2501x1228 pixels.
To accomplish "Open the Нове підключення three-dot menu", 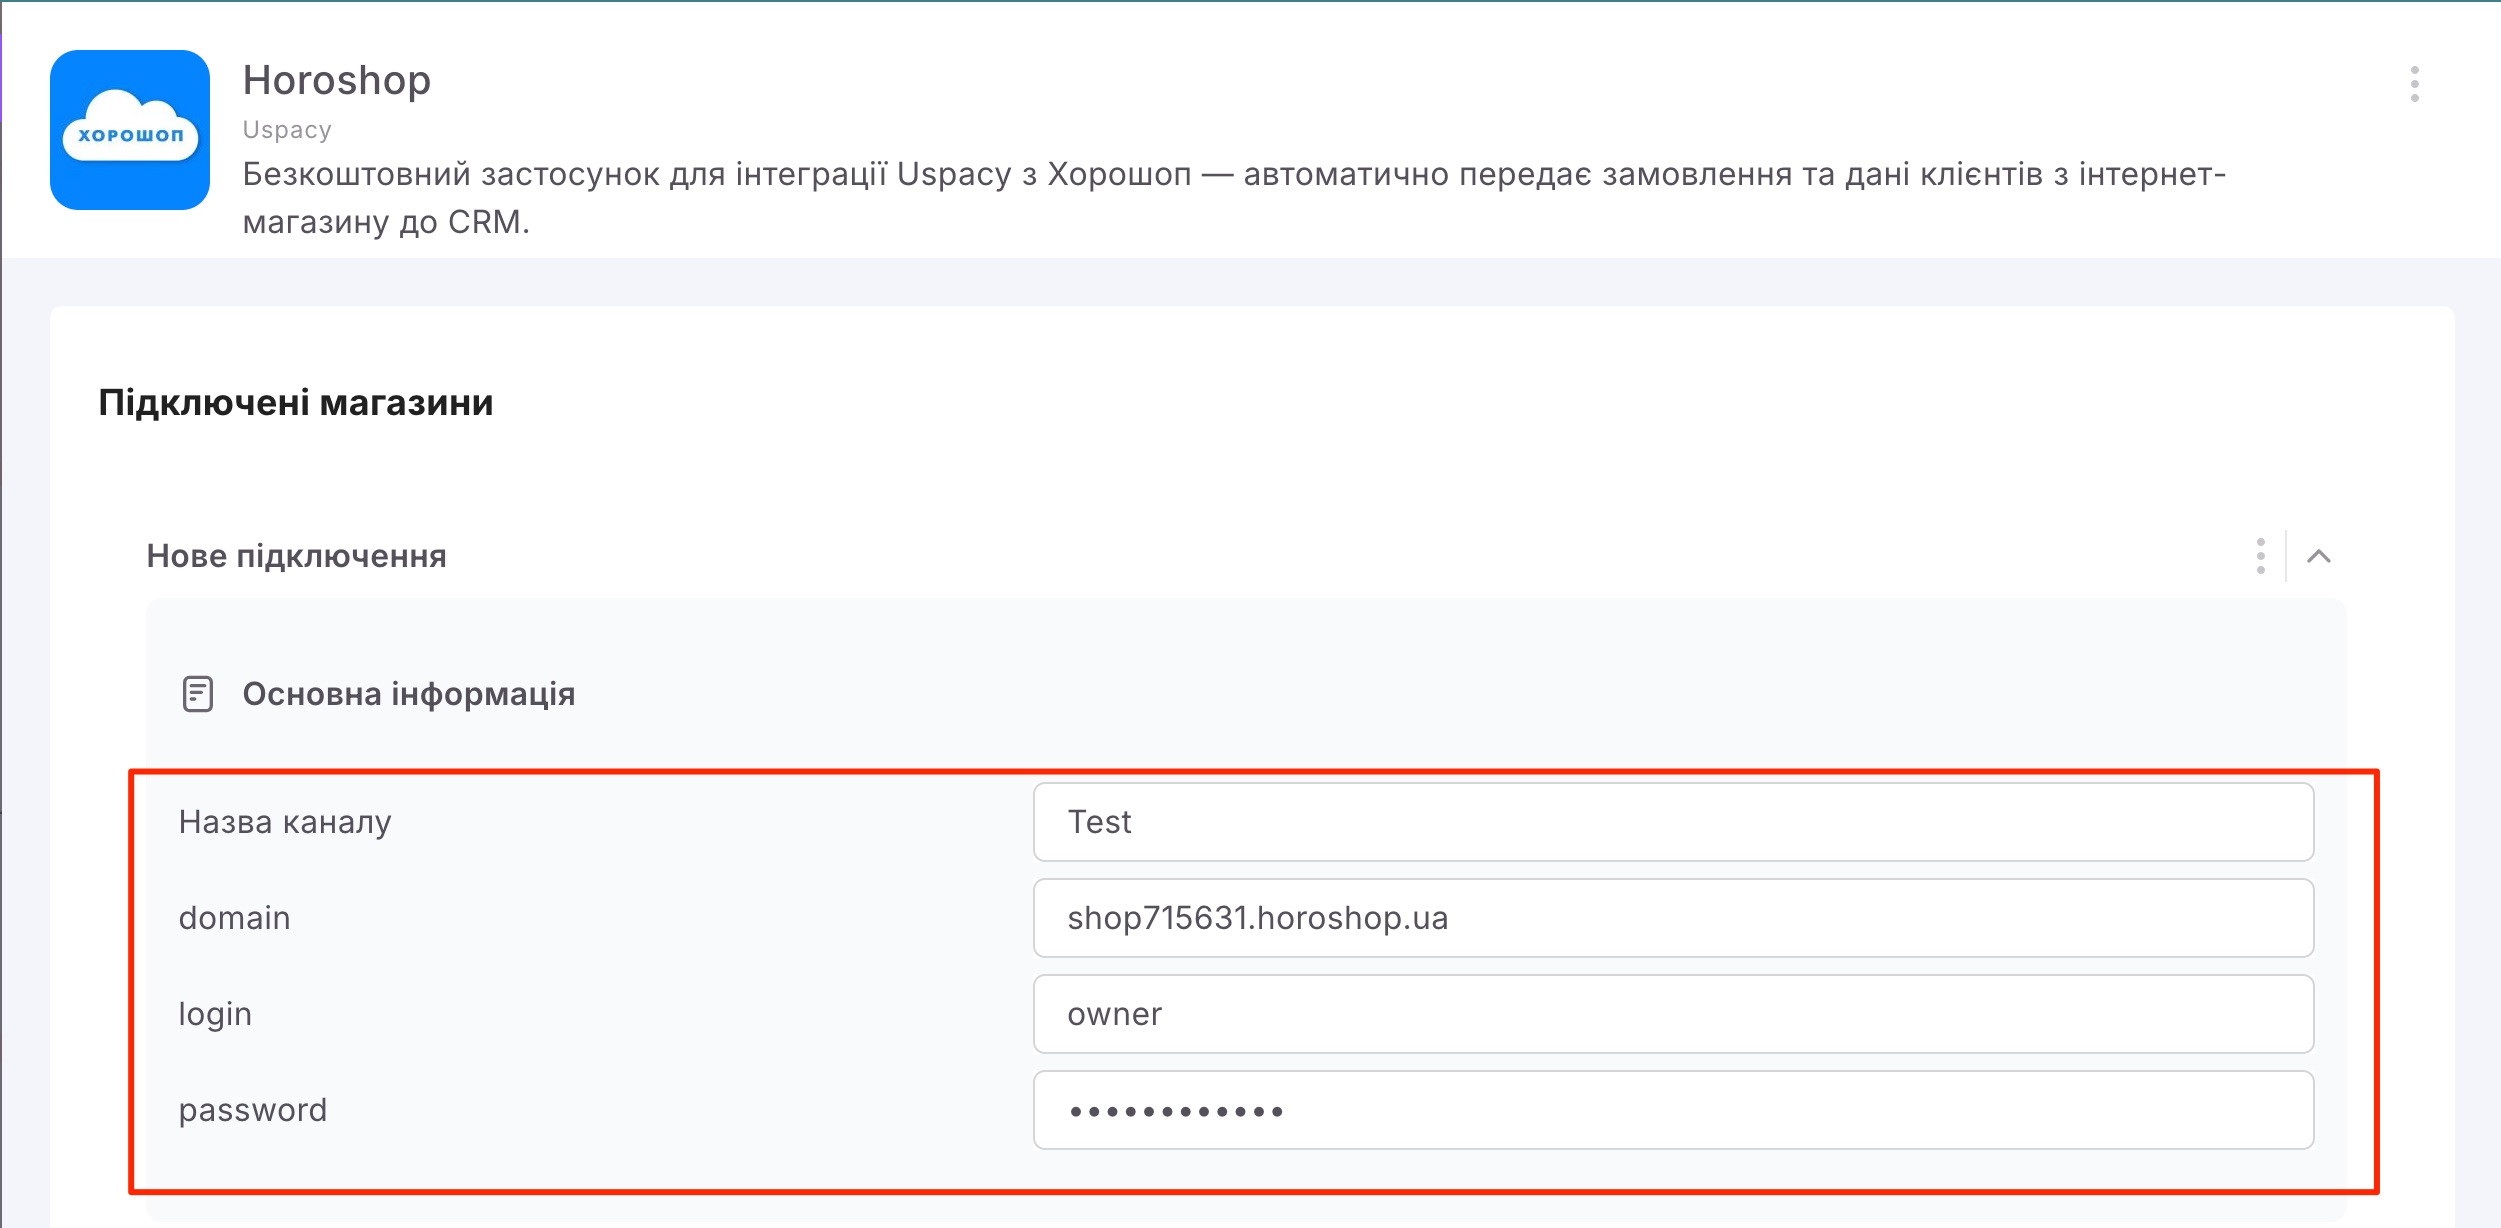I will pos(2260,556).
